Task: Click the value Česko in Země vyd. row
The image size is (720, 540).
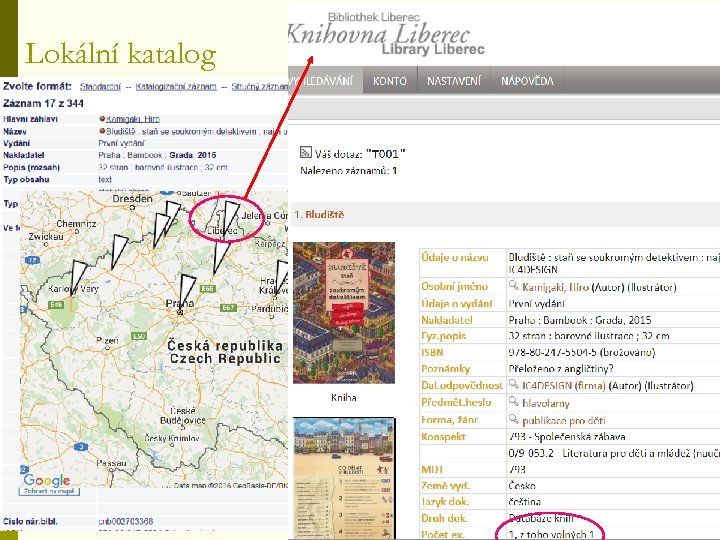Action: tap(522, 485)
